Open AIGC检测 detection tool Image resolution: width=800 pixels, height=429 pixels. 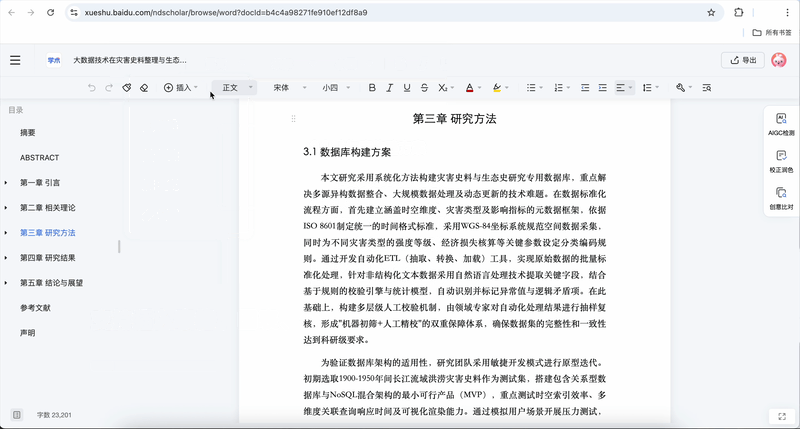[x=781, y=124]
